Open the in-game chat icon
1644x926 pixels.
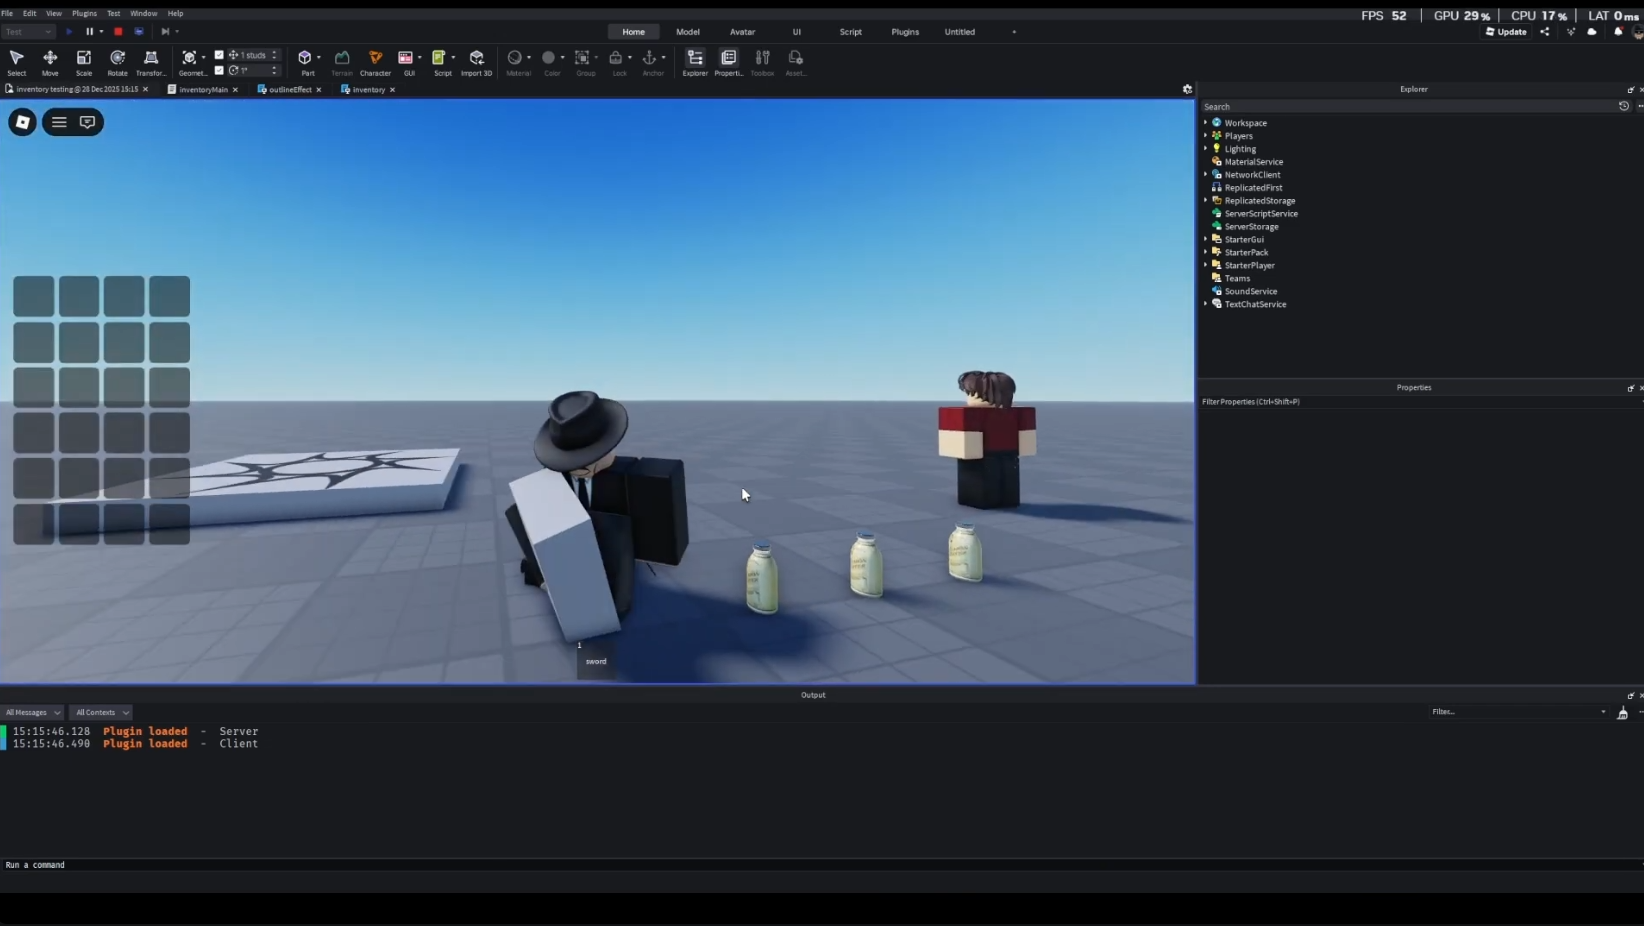tap(88, 122)
